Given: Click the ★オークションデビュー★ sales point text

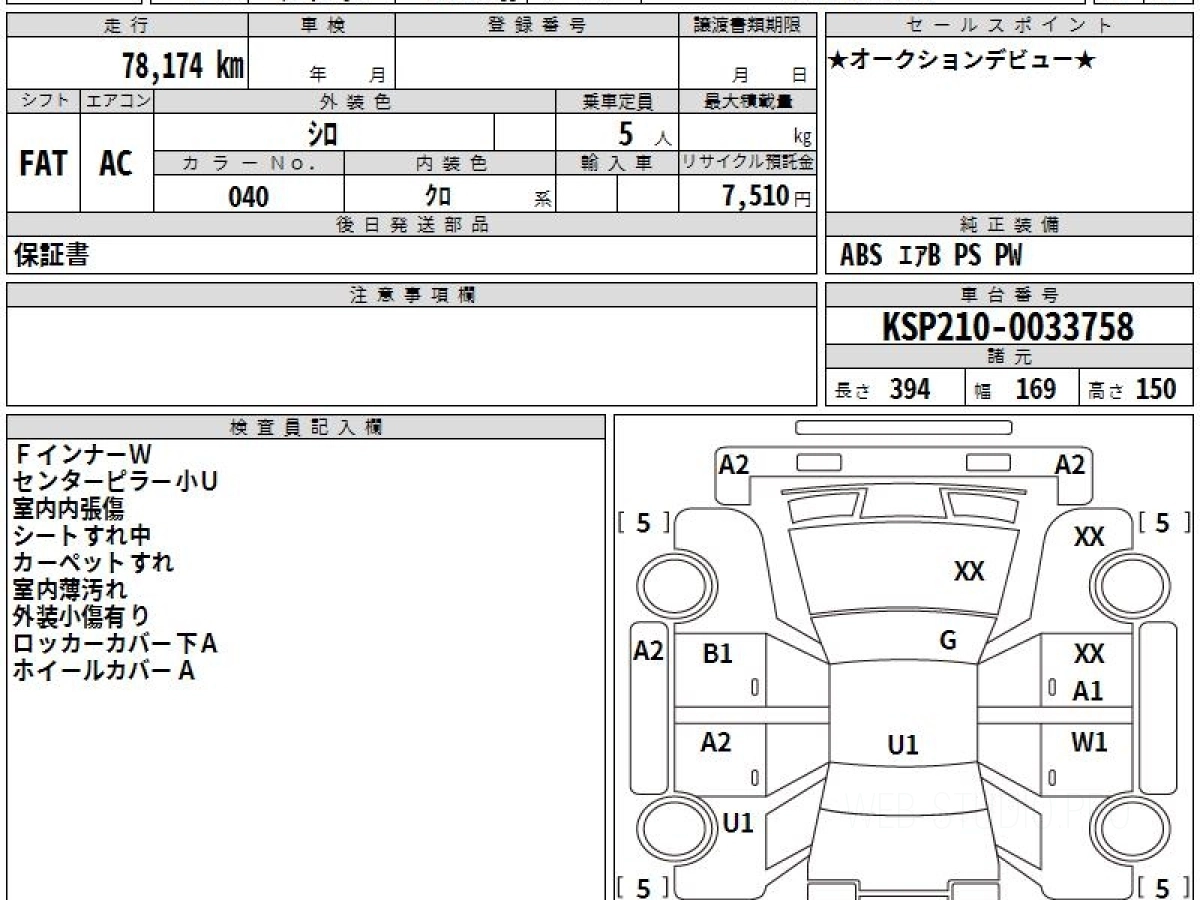Looking at the screenshot, I should click(x=962, y=60).
